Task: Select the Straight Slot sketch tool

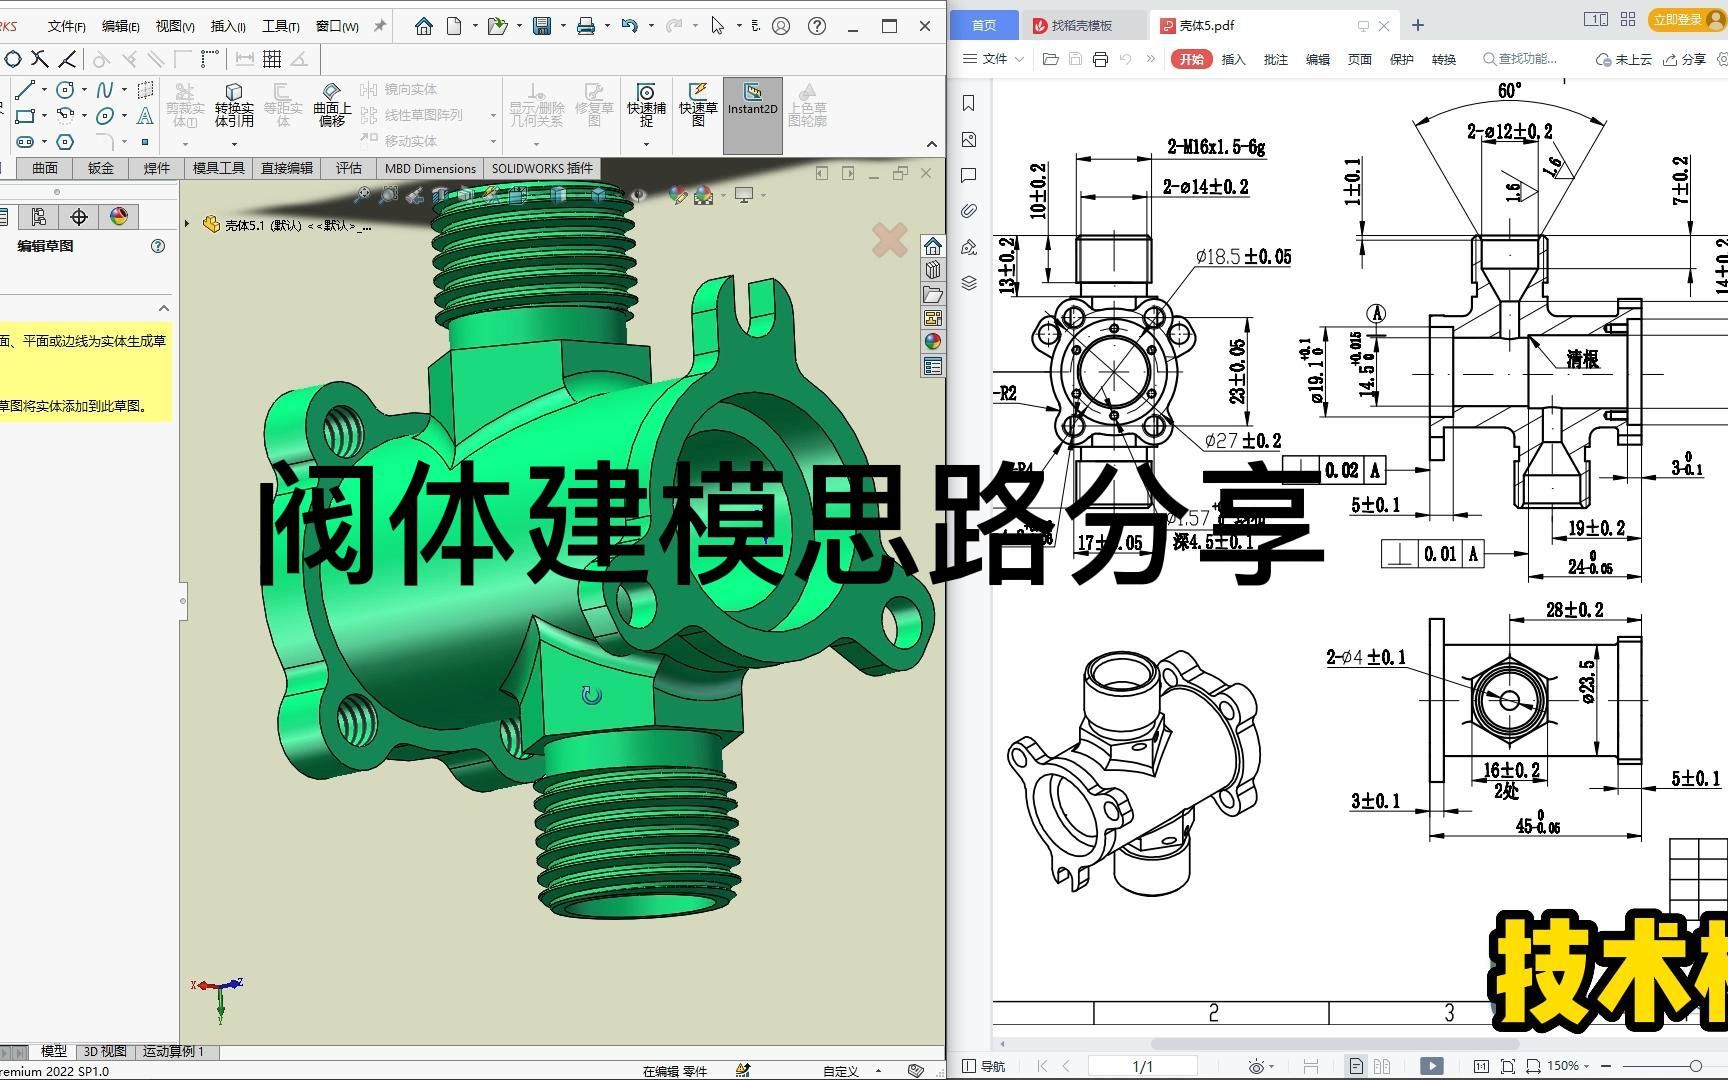Action: (26, 142)
